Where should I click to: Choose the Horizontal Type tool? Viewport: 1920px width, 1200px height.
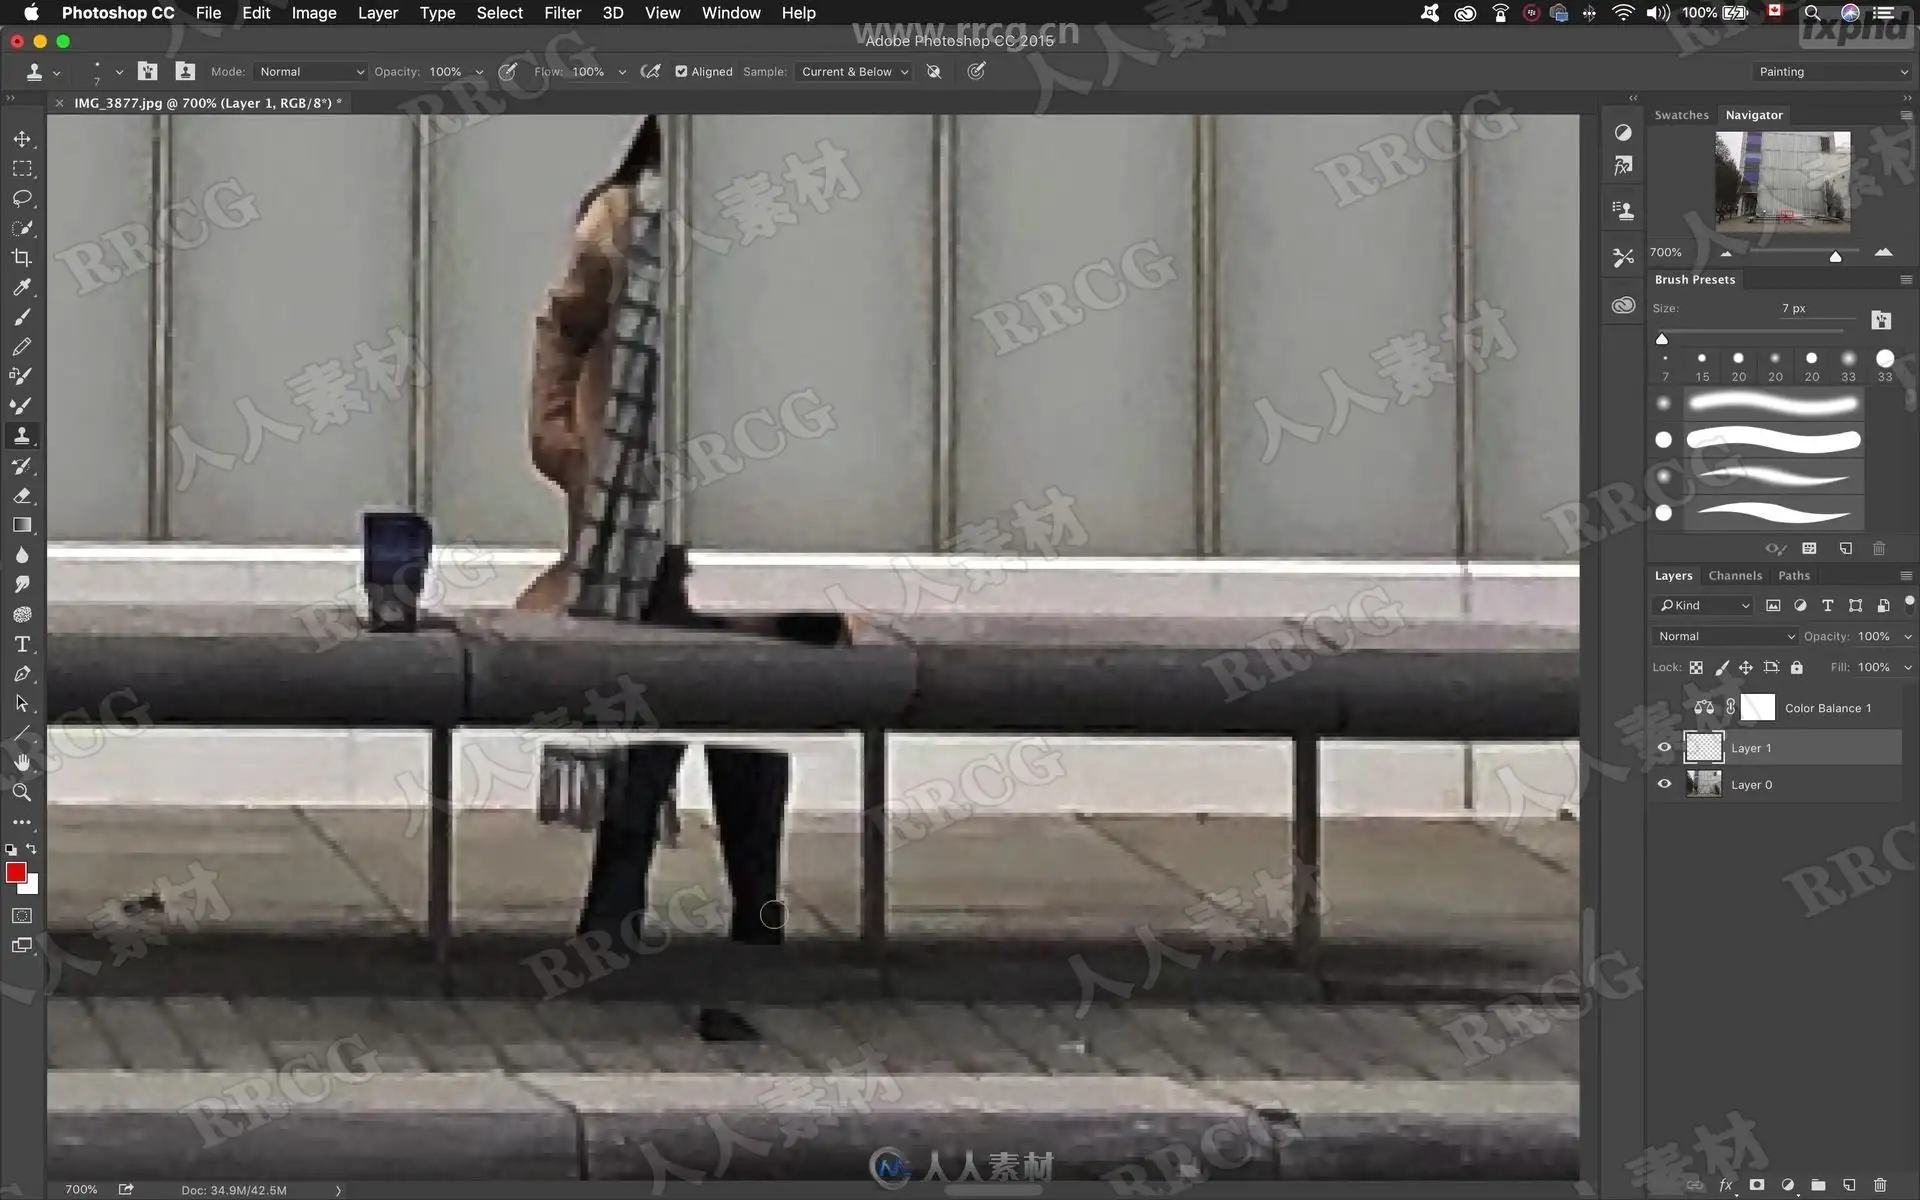[x=22, y=644]
